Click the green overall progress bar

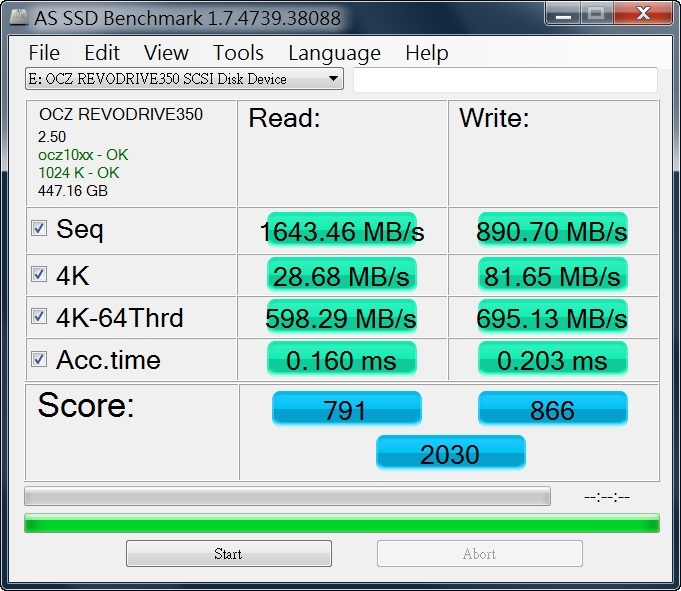pyautogui.click(x=342, y=523)
